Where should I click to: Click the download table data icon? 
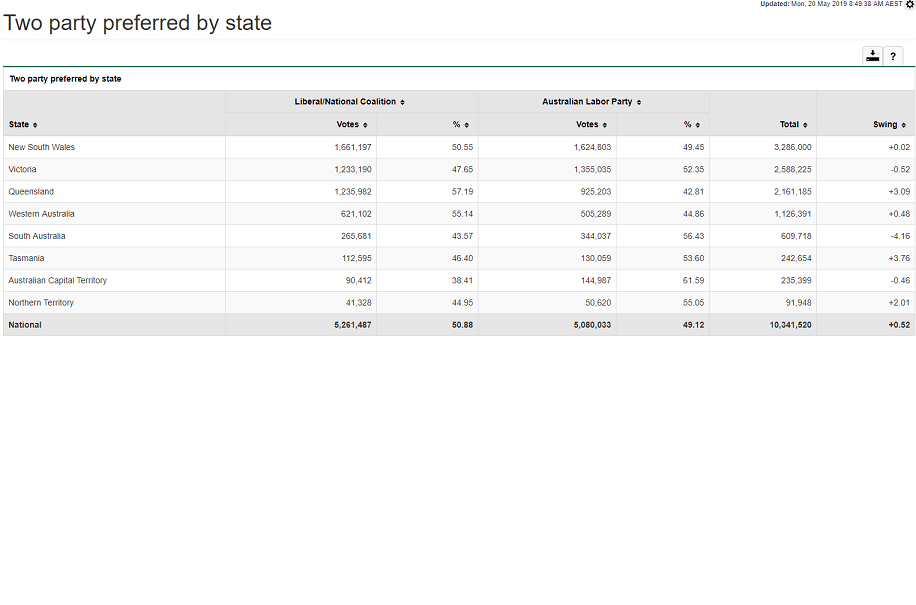tap(872, 56)
